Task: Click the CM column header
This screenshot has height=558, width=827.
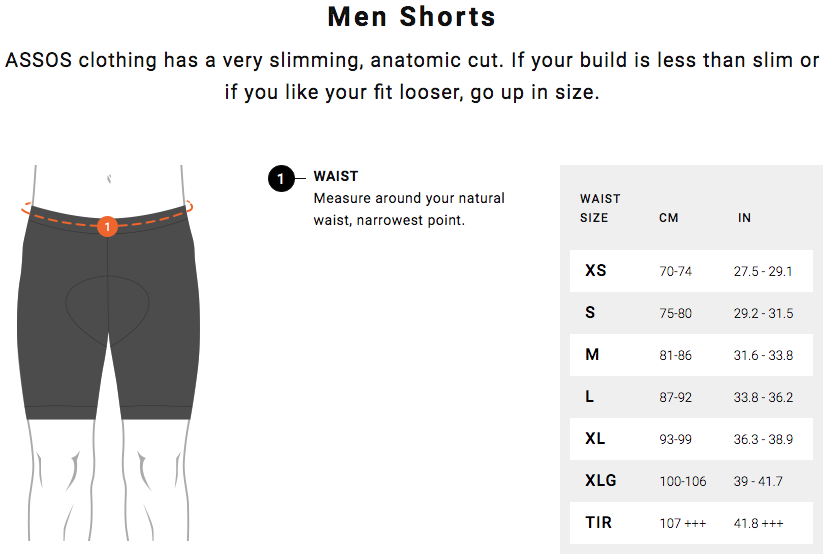Action: coord(668,218)
